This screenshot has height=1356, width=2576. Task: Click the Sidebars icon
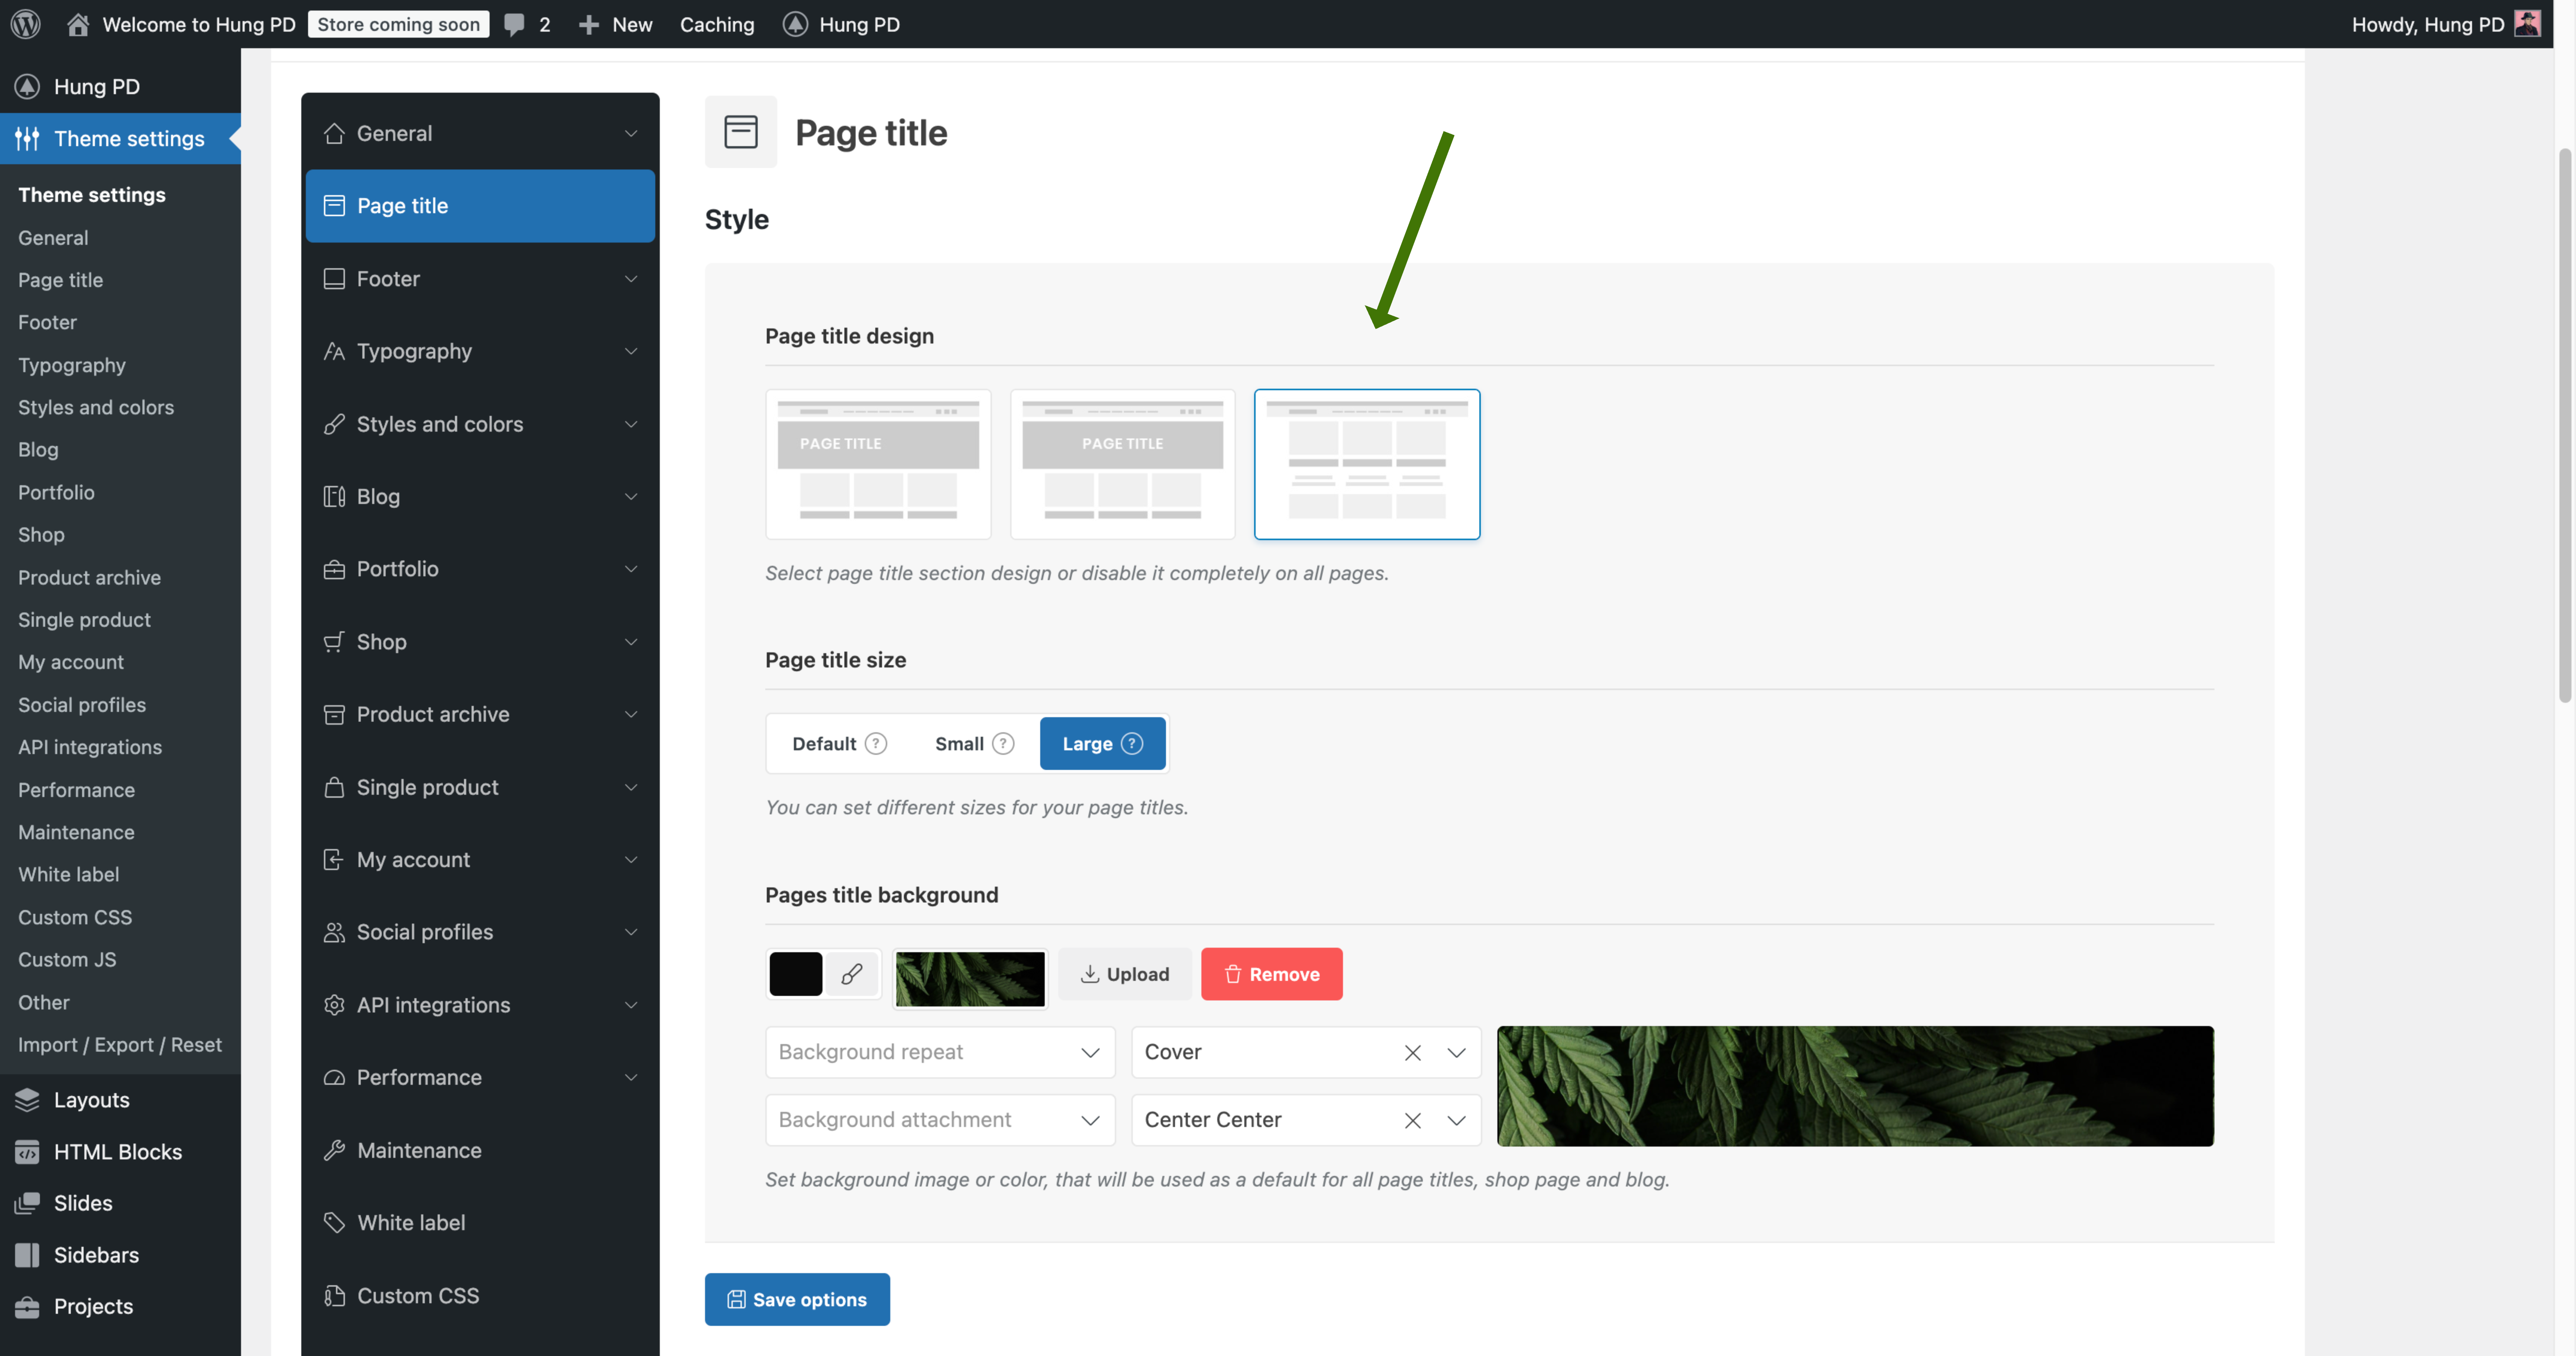coord(27,1255)
